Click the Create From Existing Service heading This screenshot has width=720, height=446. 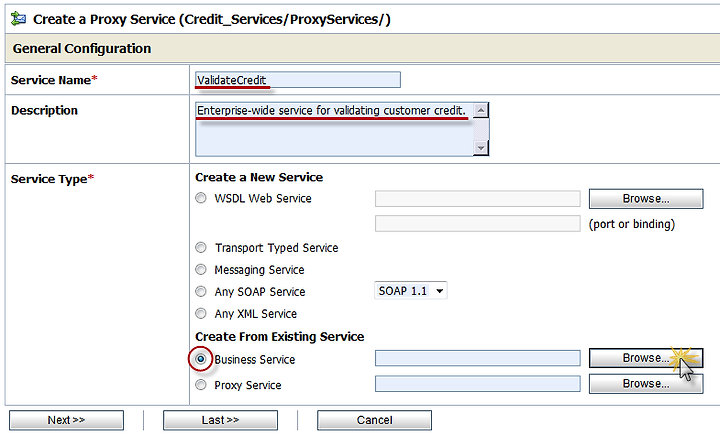pyautogui.click(x=280, y=337)
